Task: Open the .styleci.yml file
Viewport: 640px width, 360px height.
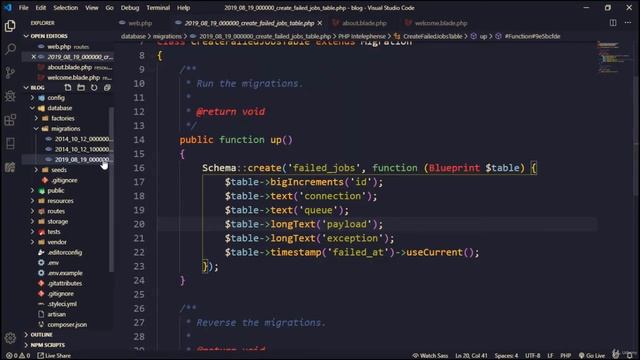Action: [x=62, y=304]
